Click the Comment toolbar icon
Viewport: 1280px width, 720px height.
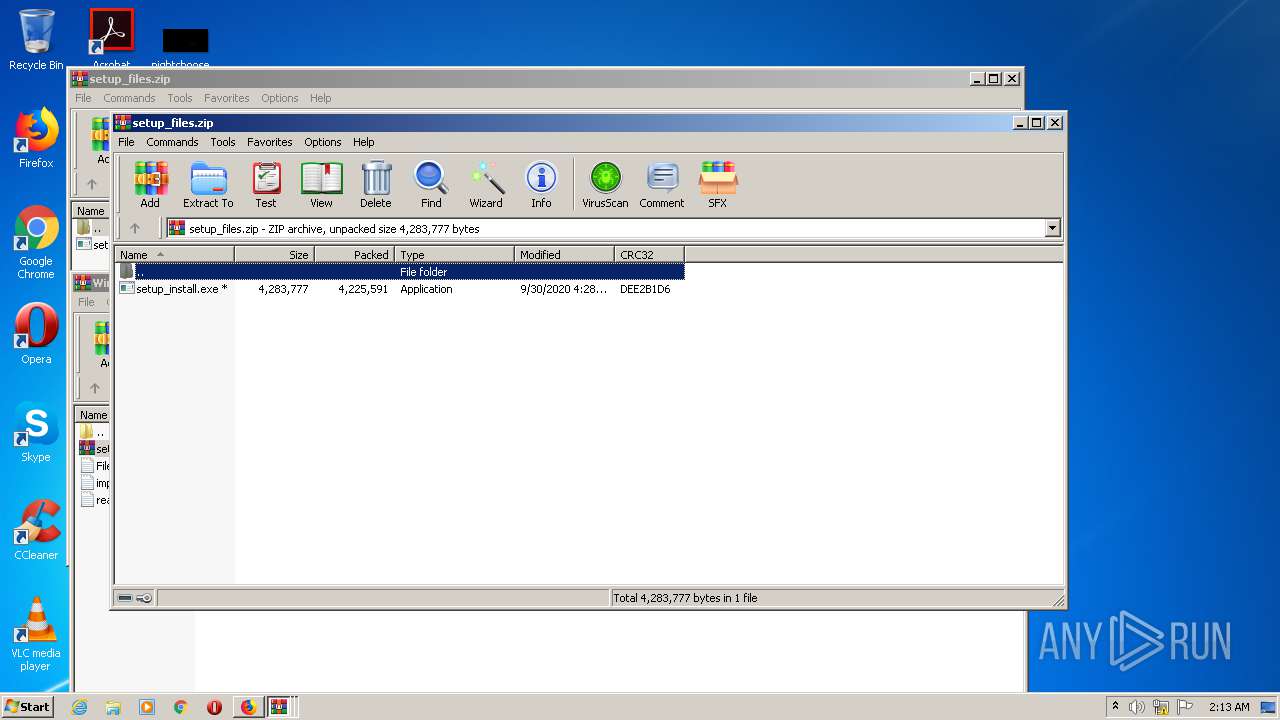tap(662, 185)
